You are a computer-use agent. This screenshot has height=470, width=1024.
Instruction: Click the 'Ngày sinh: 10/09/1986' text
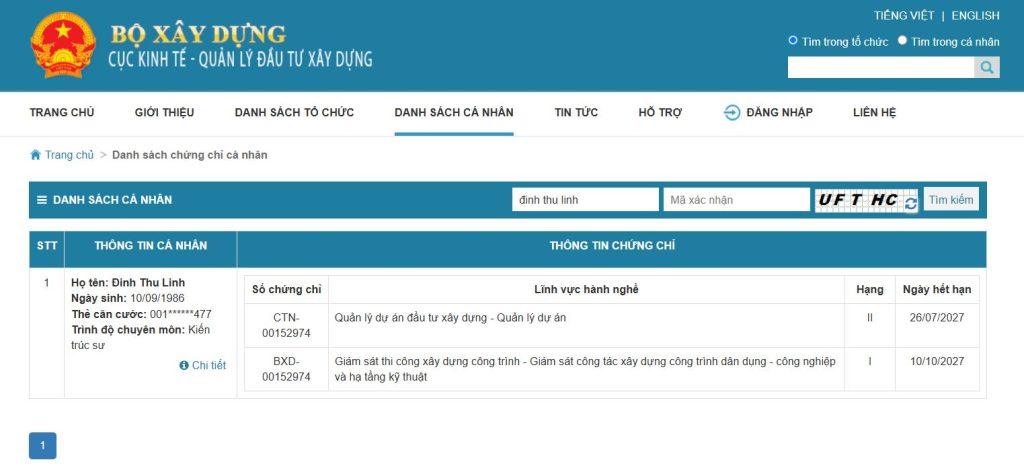click(x=128, y=298)
